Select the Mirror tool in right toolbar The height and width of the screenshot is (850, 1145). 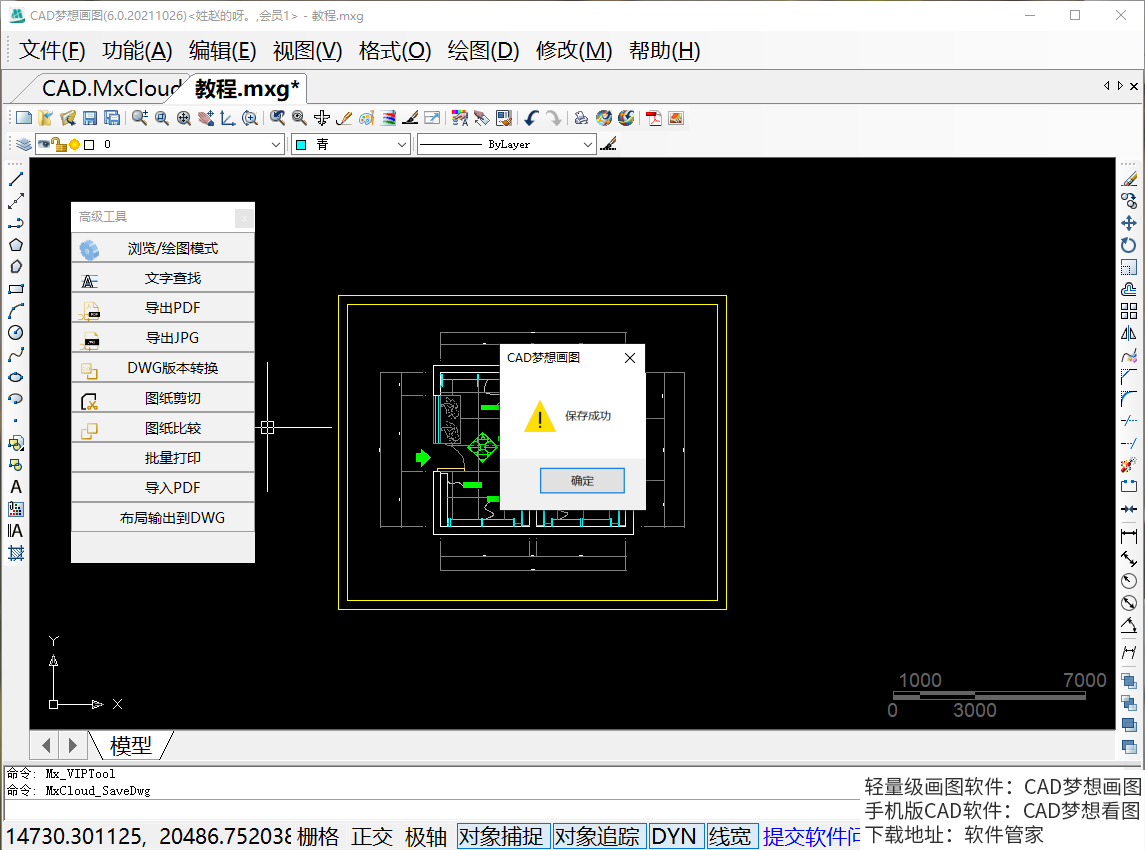click(x=1129, y=333)
